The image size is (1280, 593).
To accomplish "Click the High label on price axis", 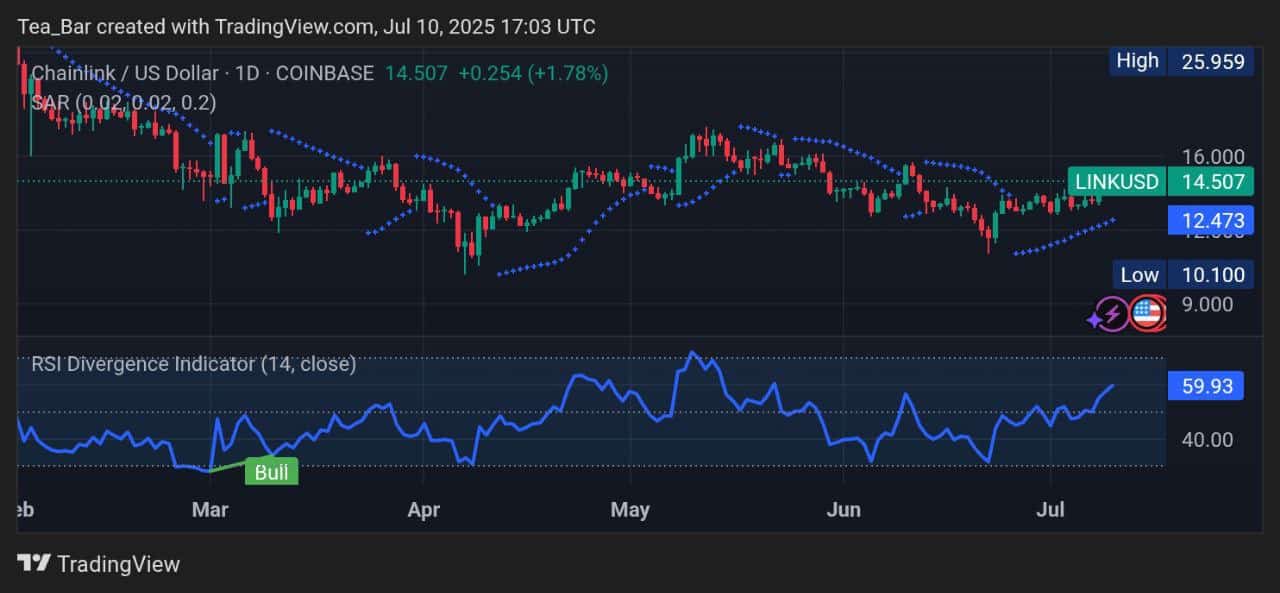I will [1138, 61].
